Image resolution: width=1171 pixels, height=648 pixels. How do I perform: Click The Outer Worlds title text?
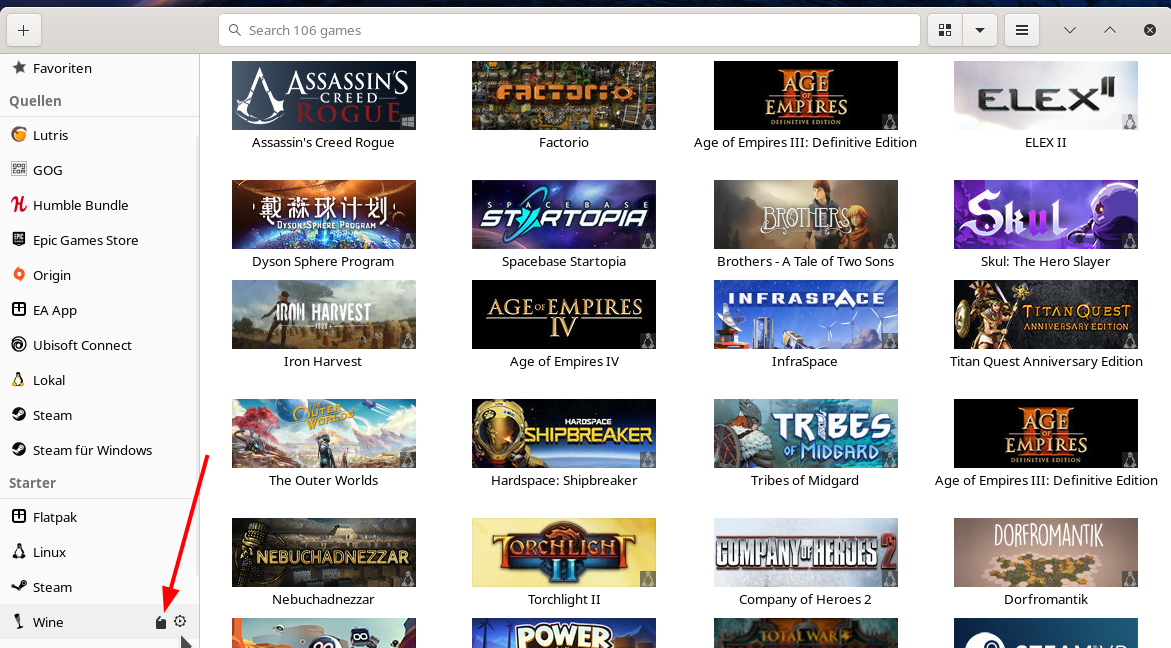323,481
